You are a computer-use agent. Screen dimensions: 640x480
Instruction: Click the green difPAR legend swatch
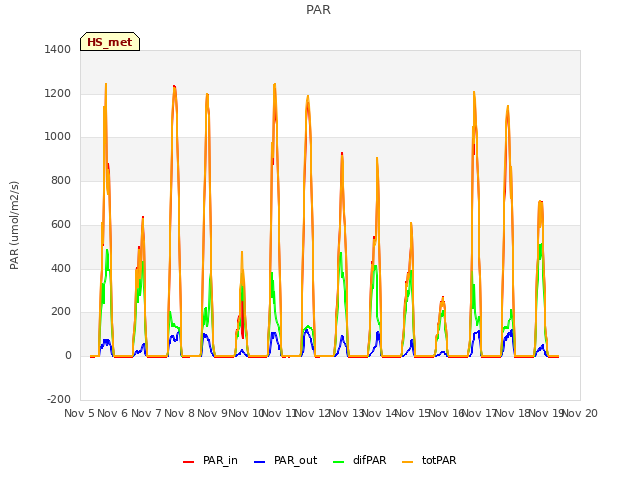coord(338,462)
